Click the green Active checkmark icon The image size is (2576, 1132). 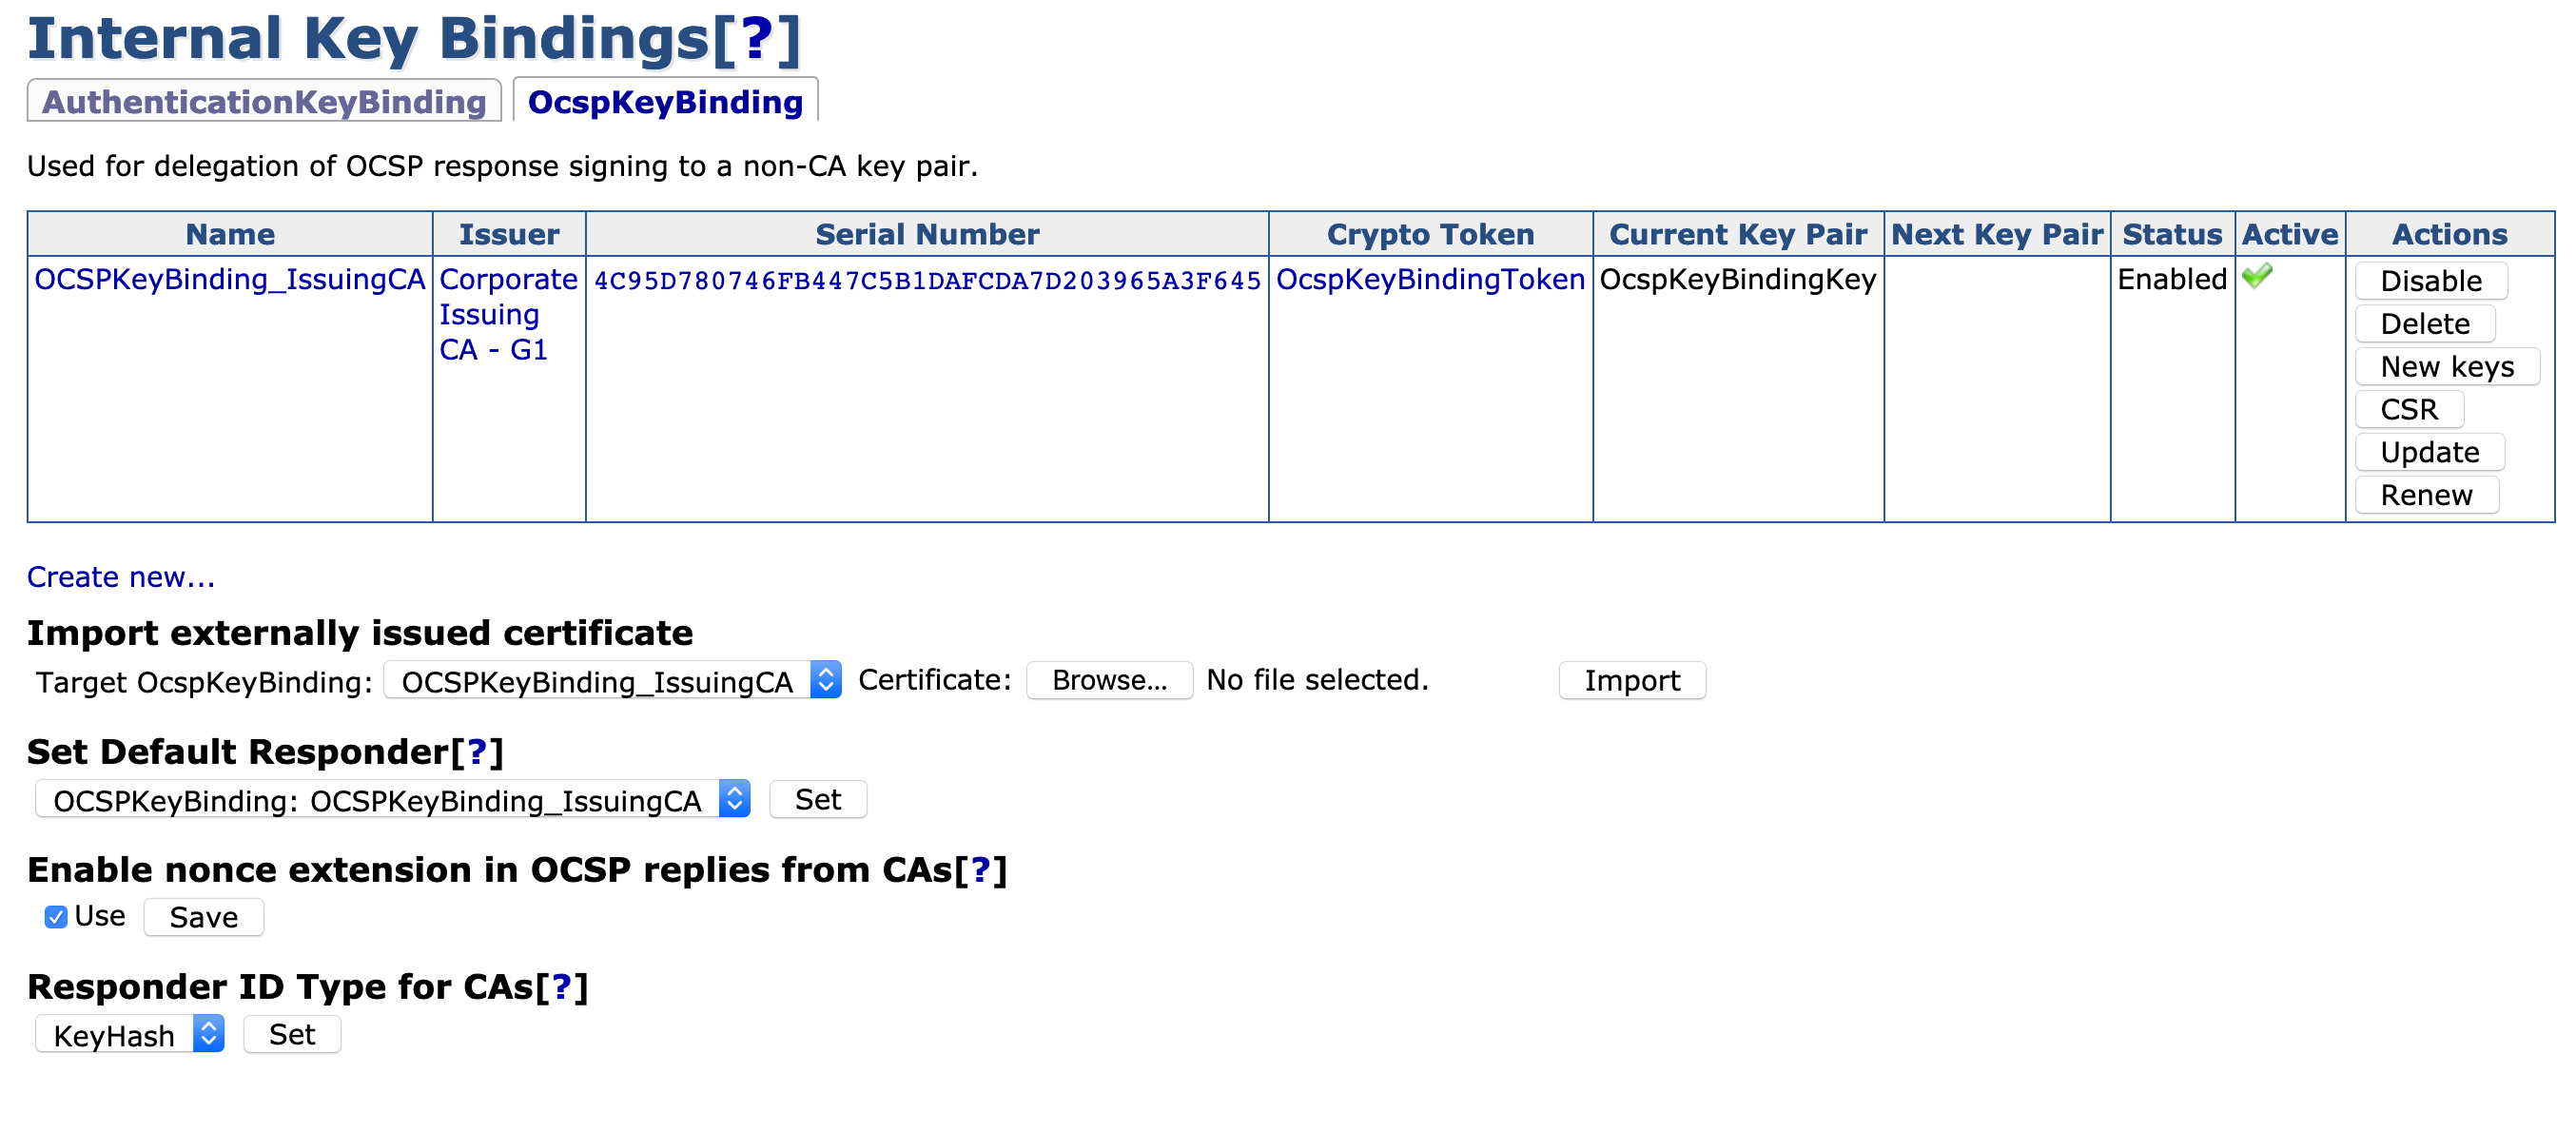(x=2257, y=276)
